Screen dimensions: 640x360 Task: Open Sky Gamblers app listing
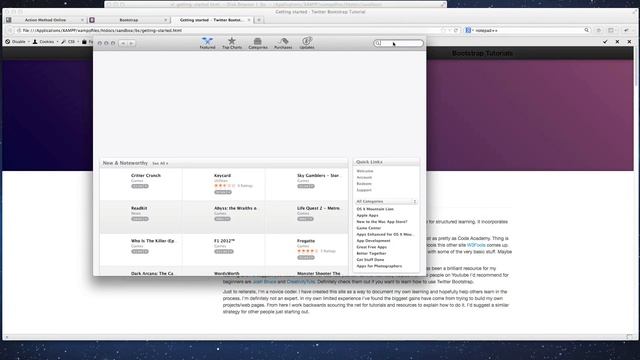point(318,176)
